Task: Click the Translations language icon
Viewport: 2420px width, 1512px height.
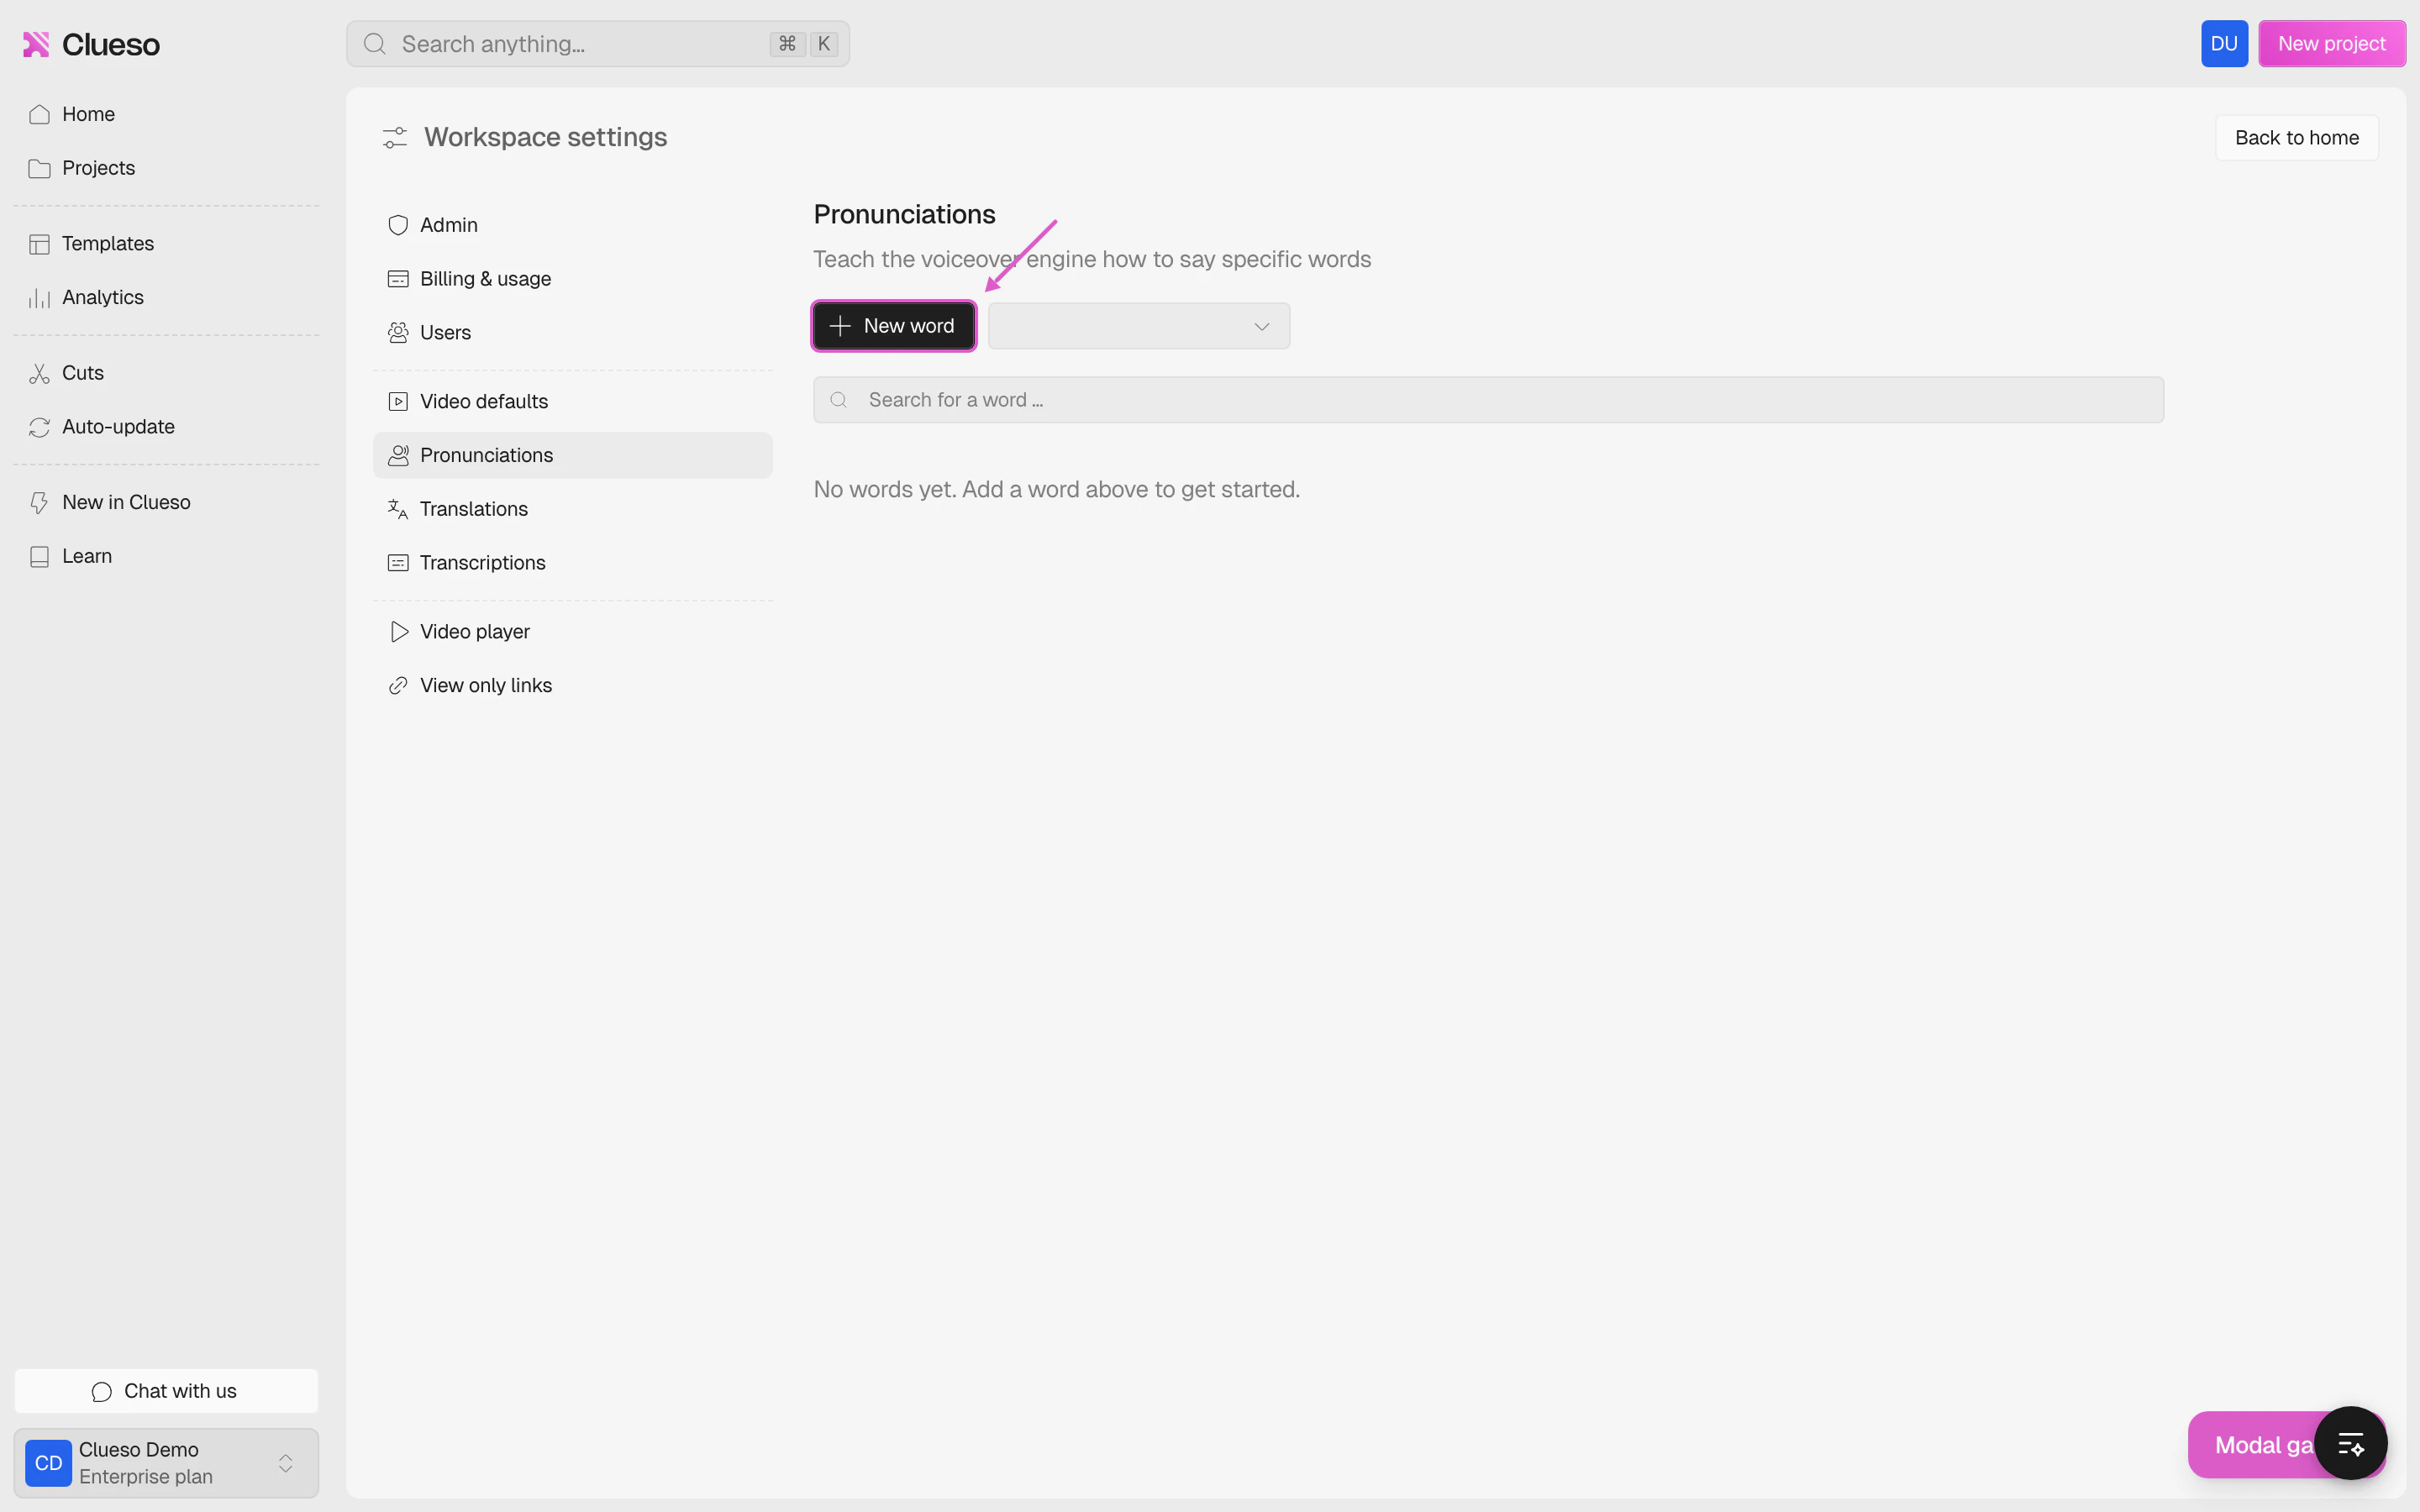Action: click(x=397, y=508)
